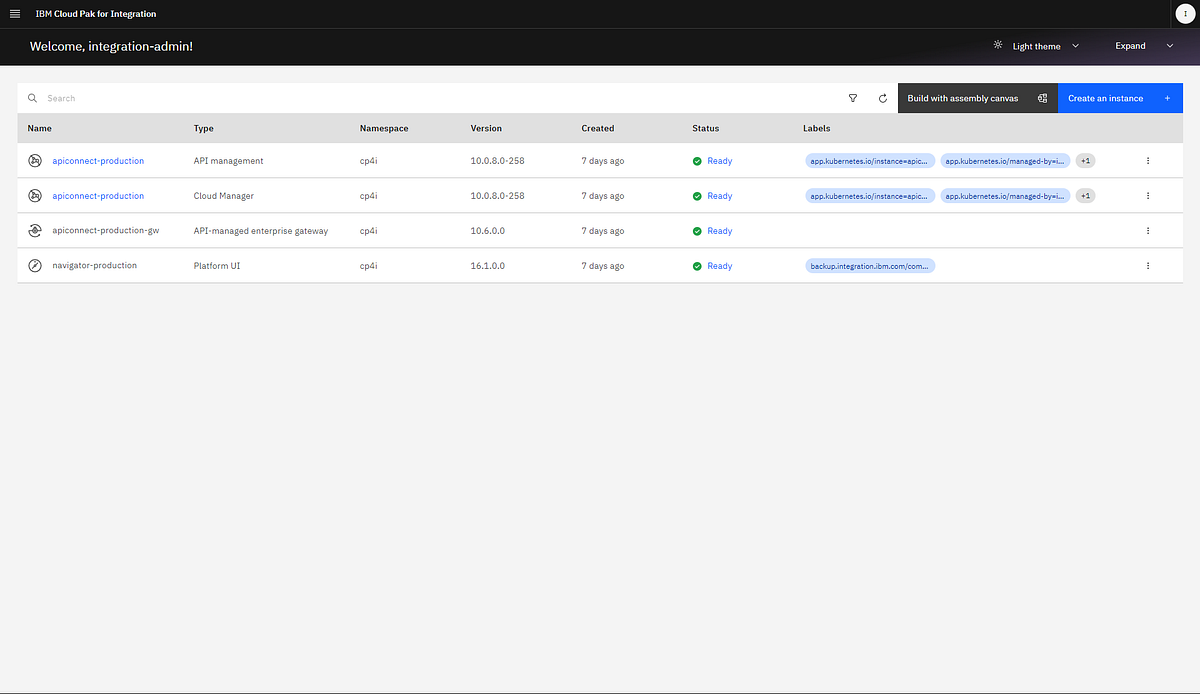Click the API management instance type icon
This screenshot has width=1200, height=694.
coord(35,160)
